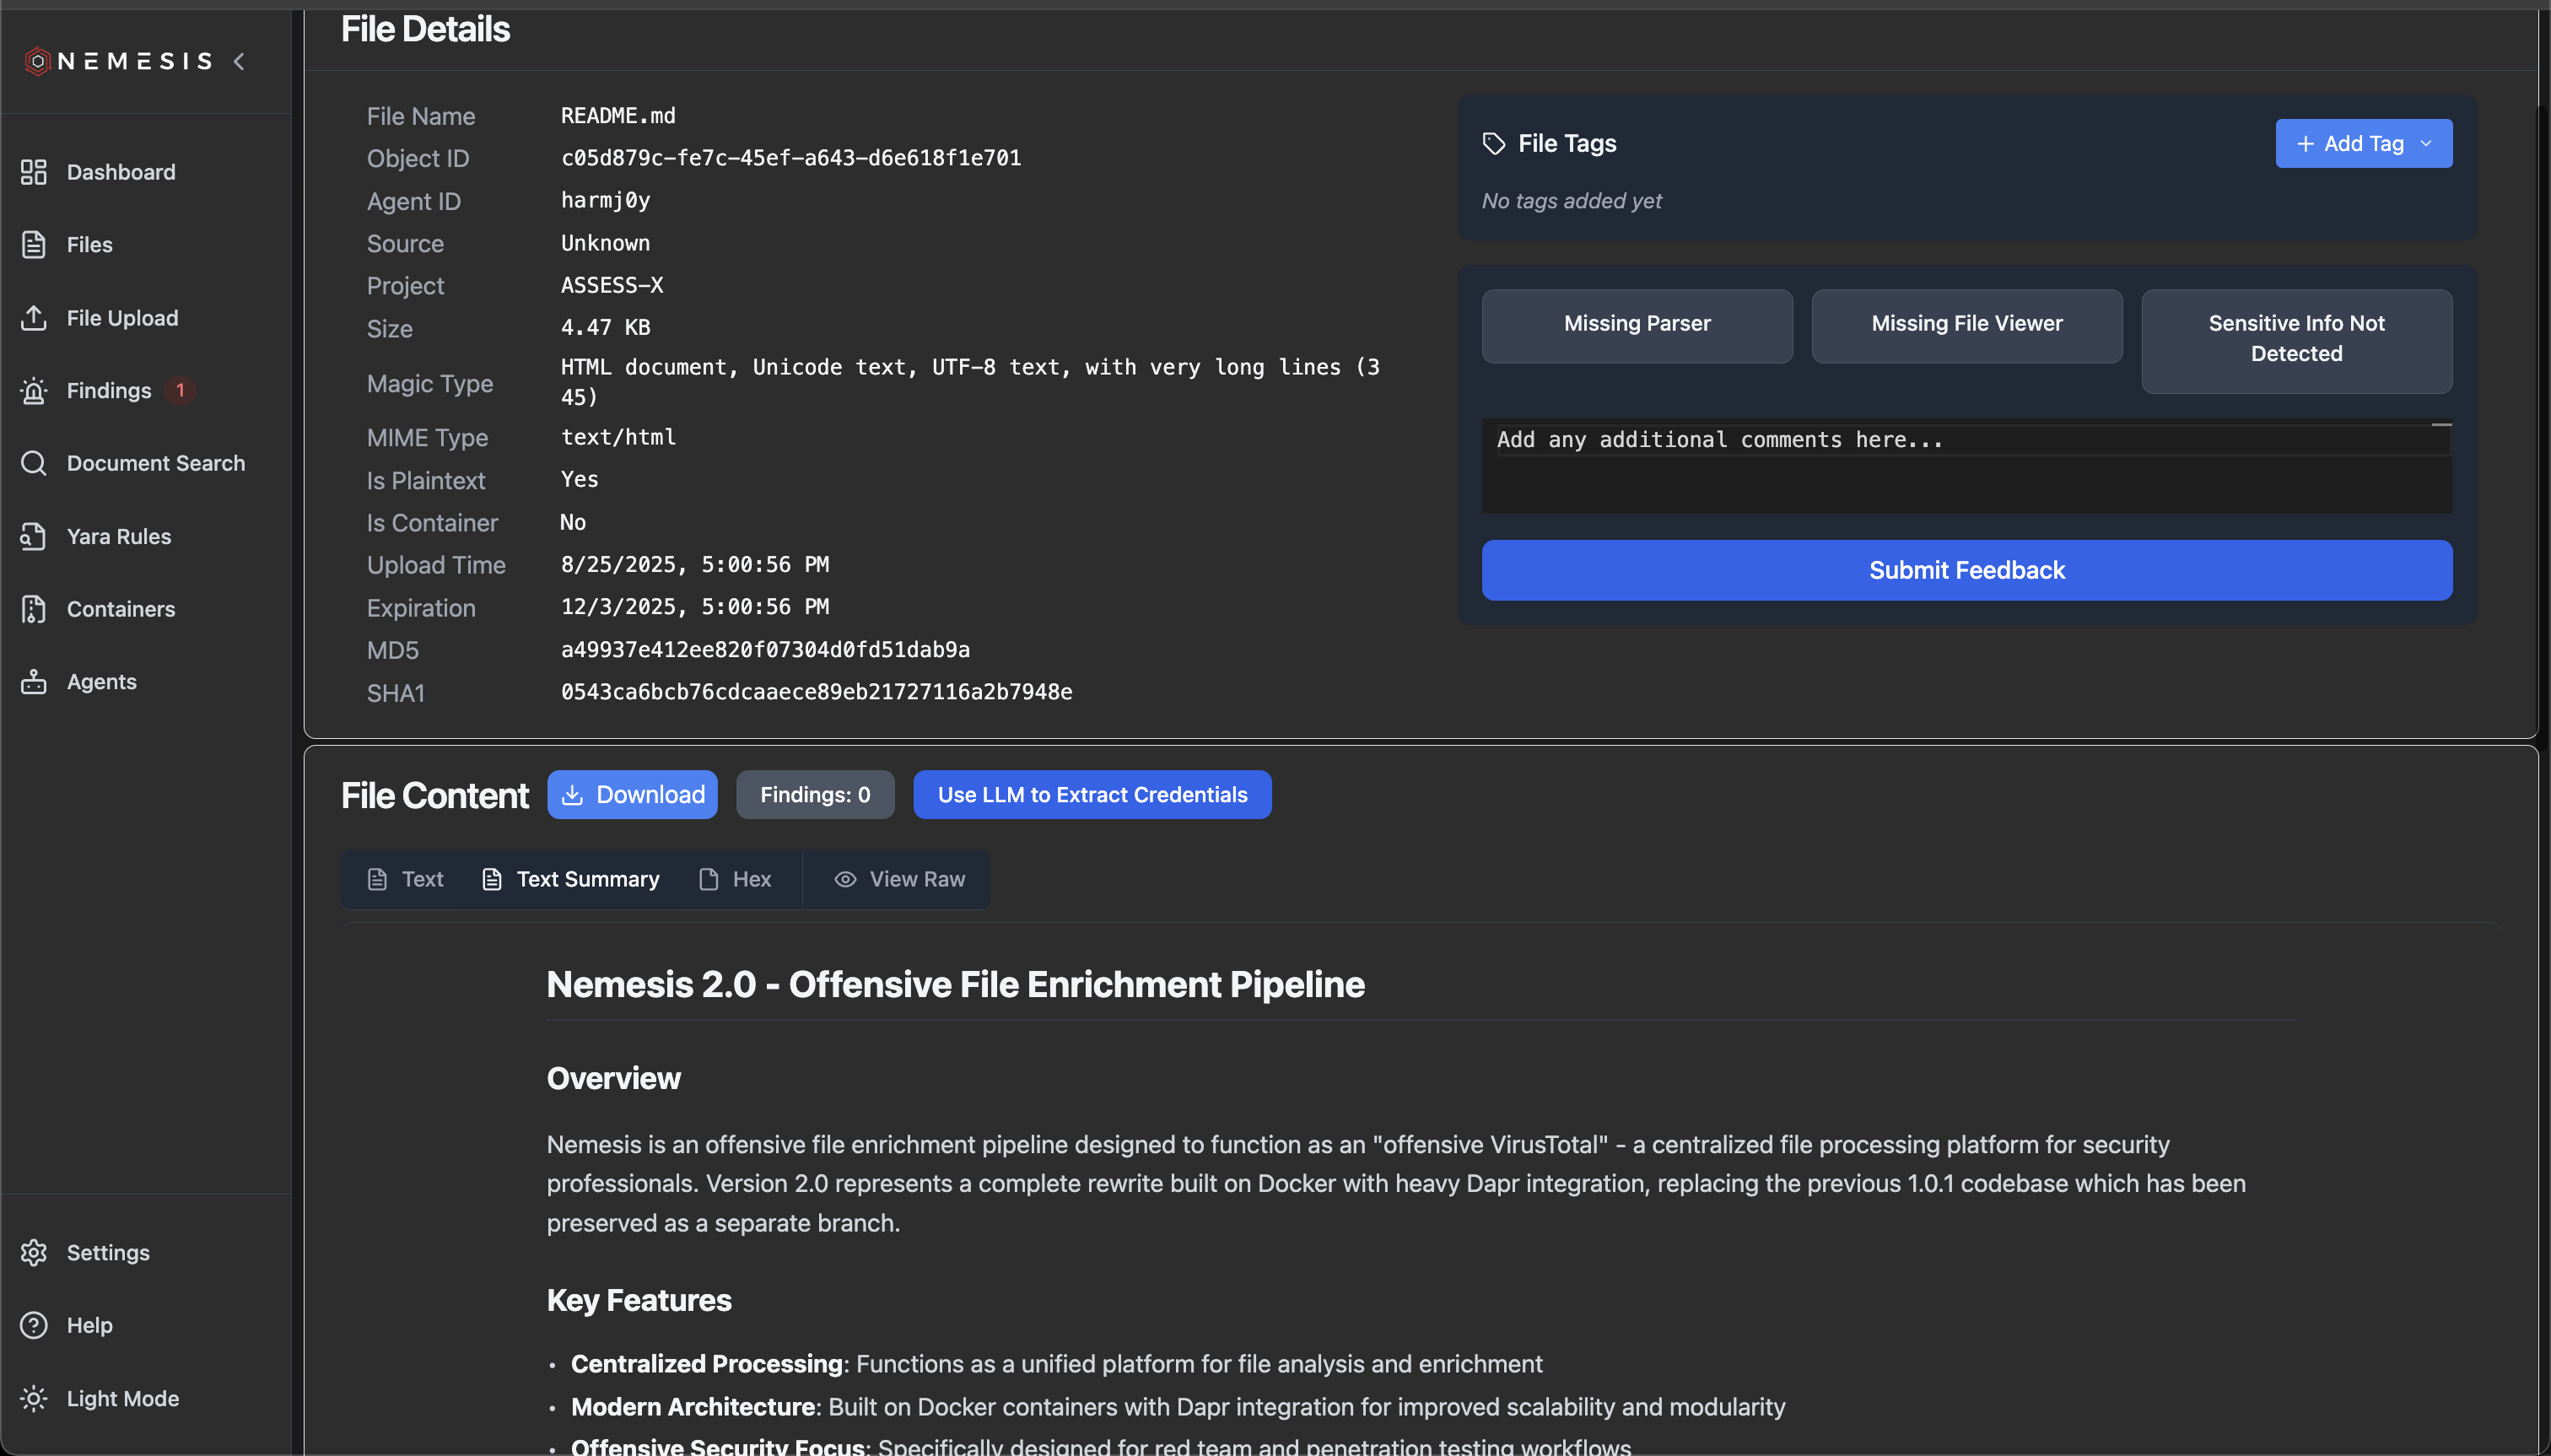2551x1456 pixels.
Task: Click the Document Search magnifier icon
Action: coord(34,463)
